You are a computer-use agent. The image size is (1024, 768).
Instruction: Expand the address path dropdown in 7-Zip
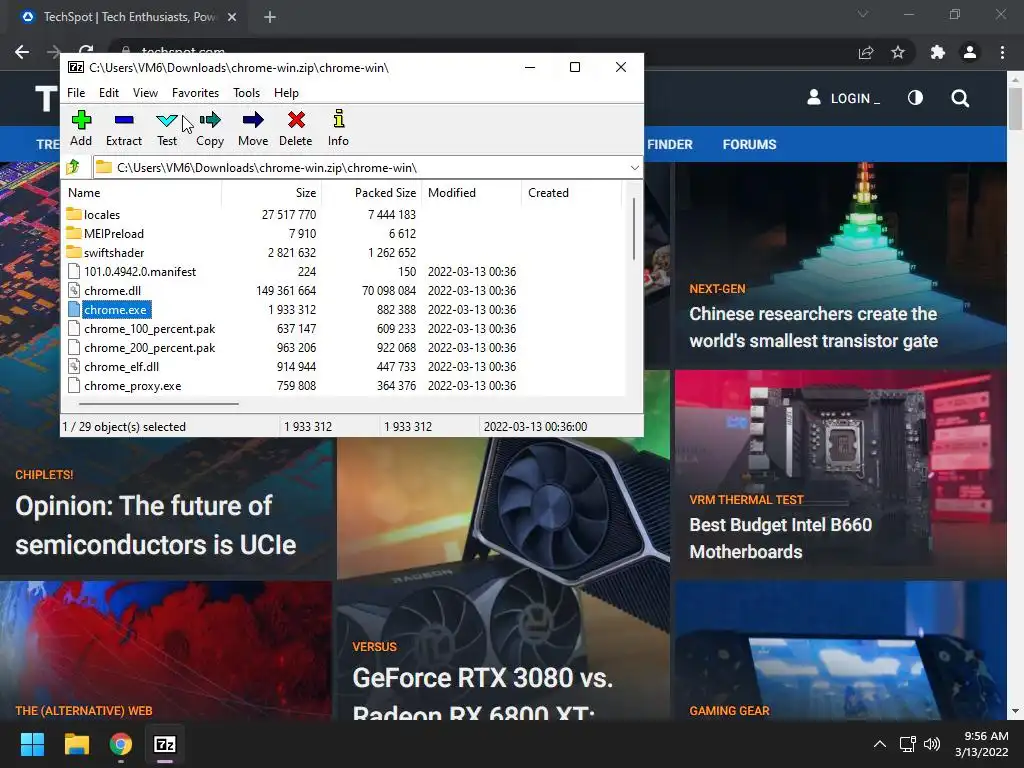pyautogui.click(x=634, y=168)
